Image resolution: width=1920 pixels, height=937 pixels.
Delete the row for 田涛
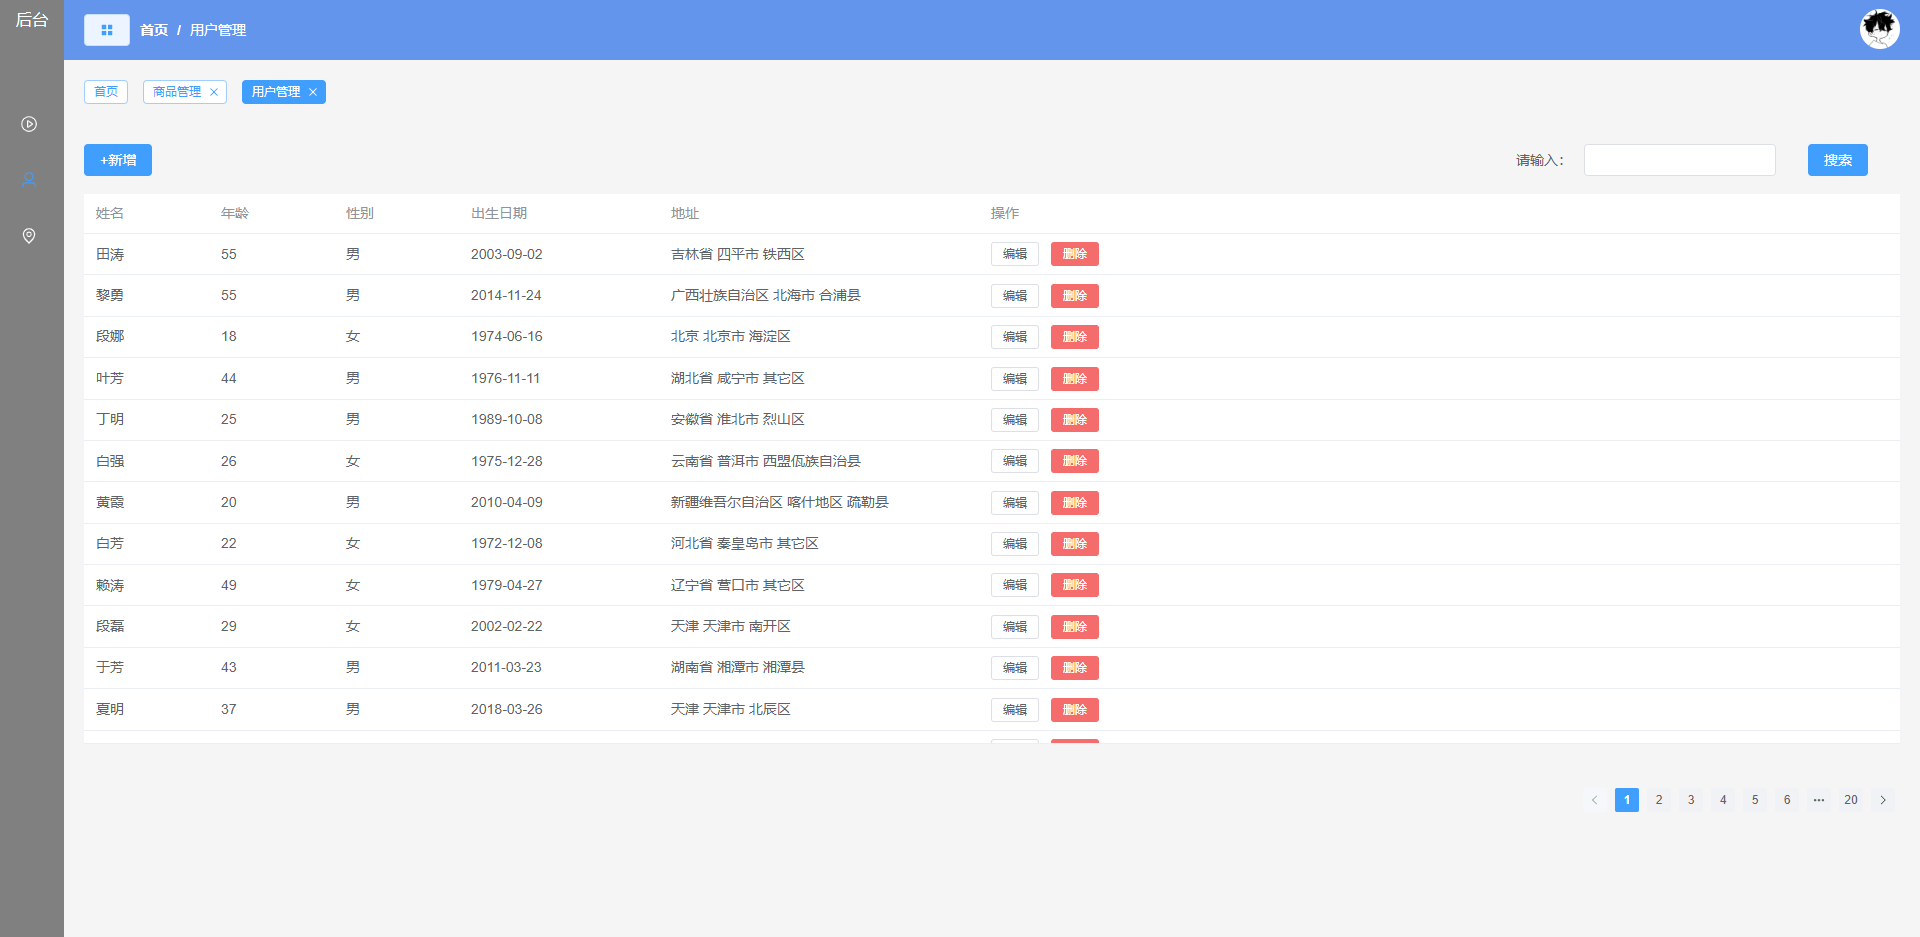(x=1075, y=254)
